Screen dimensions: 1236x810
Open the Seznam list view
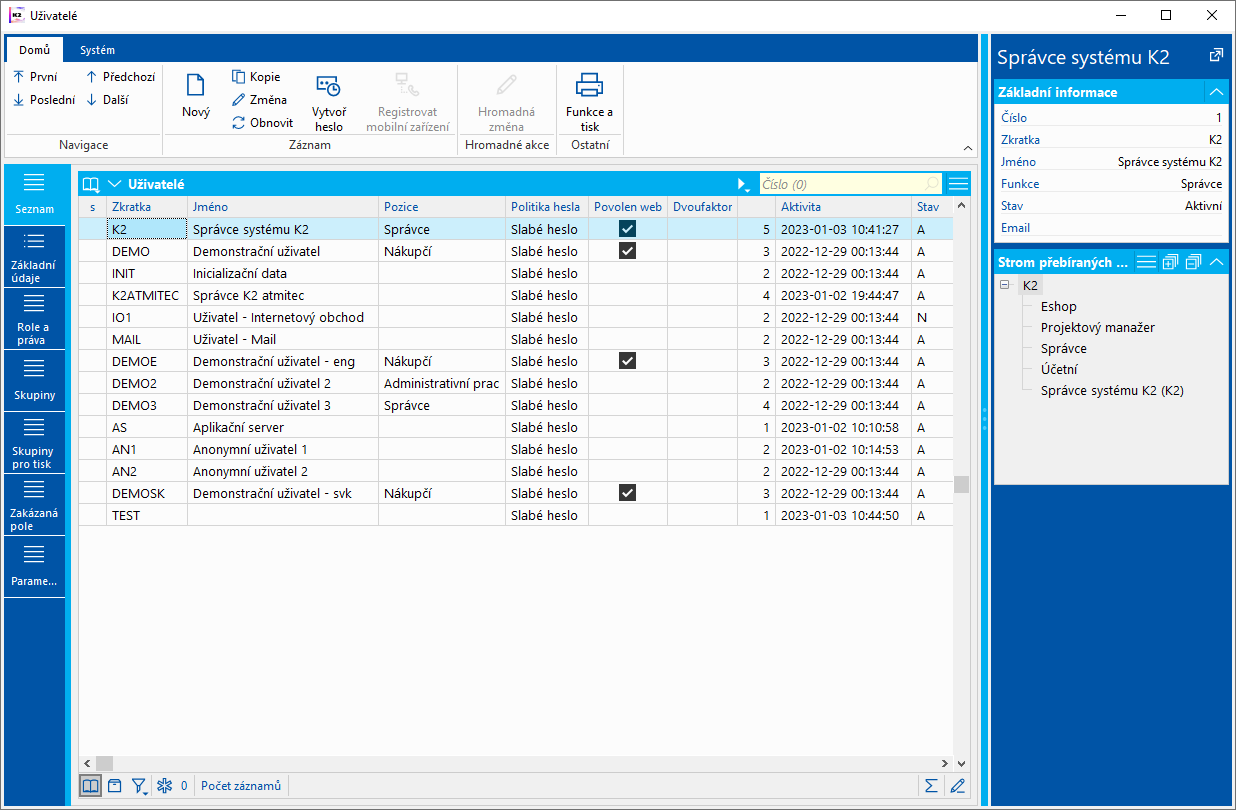35,195
